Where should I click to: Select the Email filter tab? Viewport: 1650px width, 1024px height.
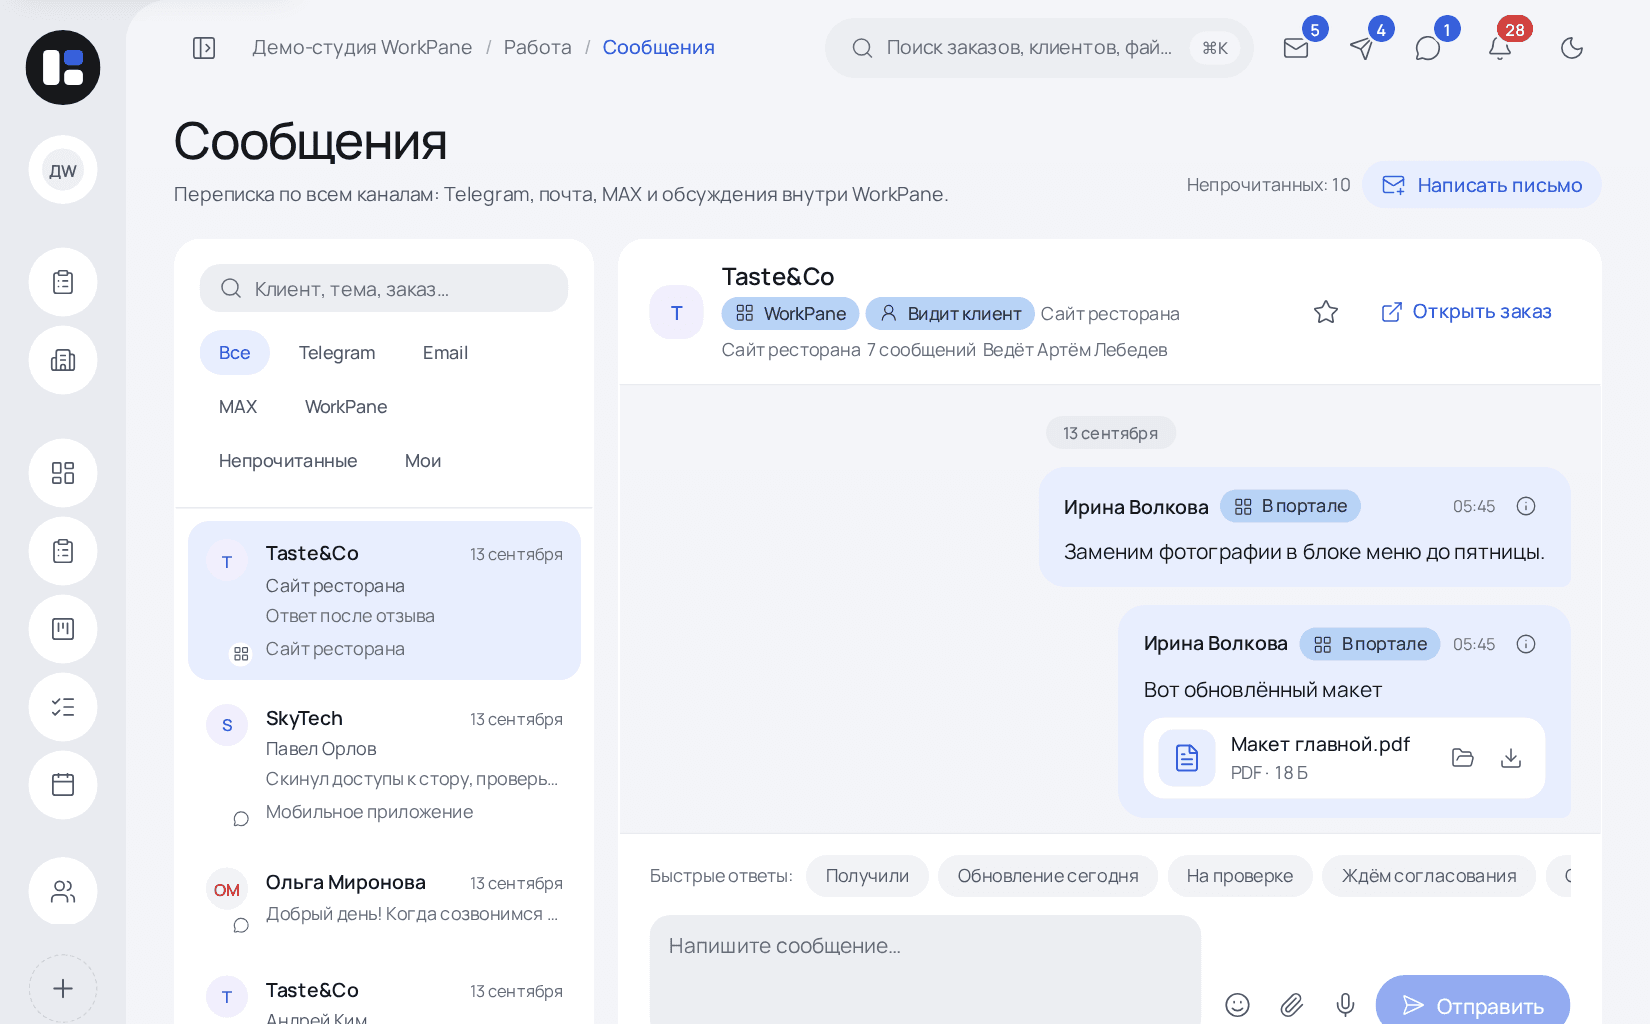tap(445, 353)
